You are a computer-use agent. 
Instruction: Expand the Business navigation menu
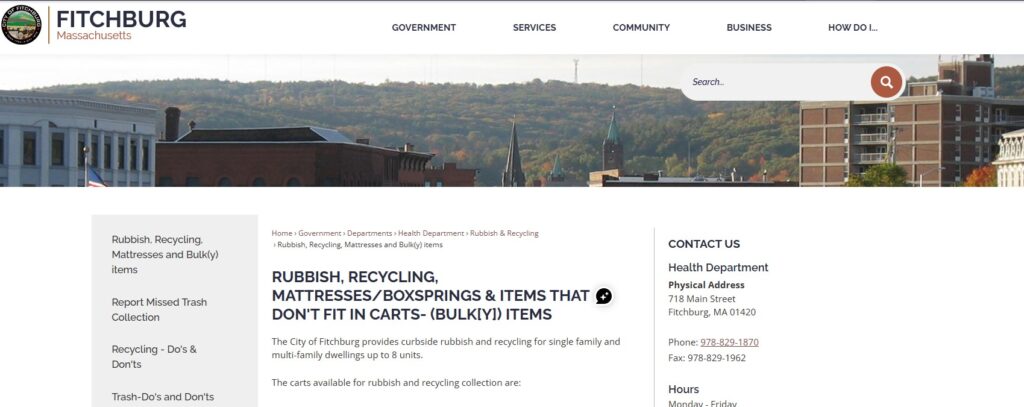click(x=749, y=27)
